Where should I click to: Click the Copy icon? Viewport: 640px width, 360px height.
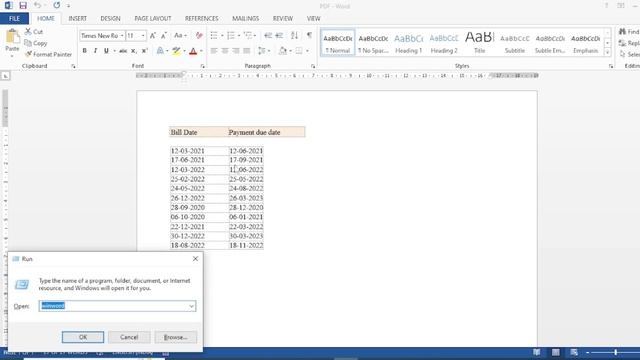[x=28, y=43]
